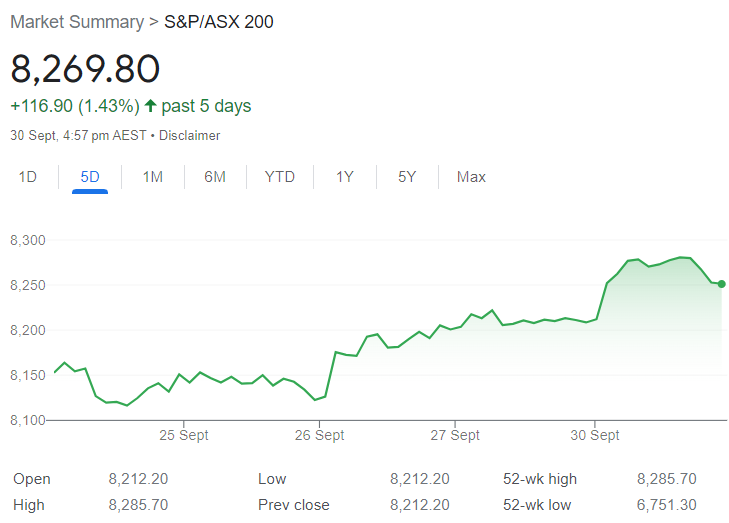Switch to the 6M chart view
Image resolution: width=729 pixels, height=523 pixels.
(x=215, y=177)
